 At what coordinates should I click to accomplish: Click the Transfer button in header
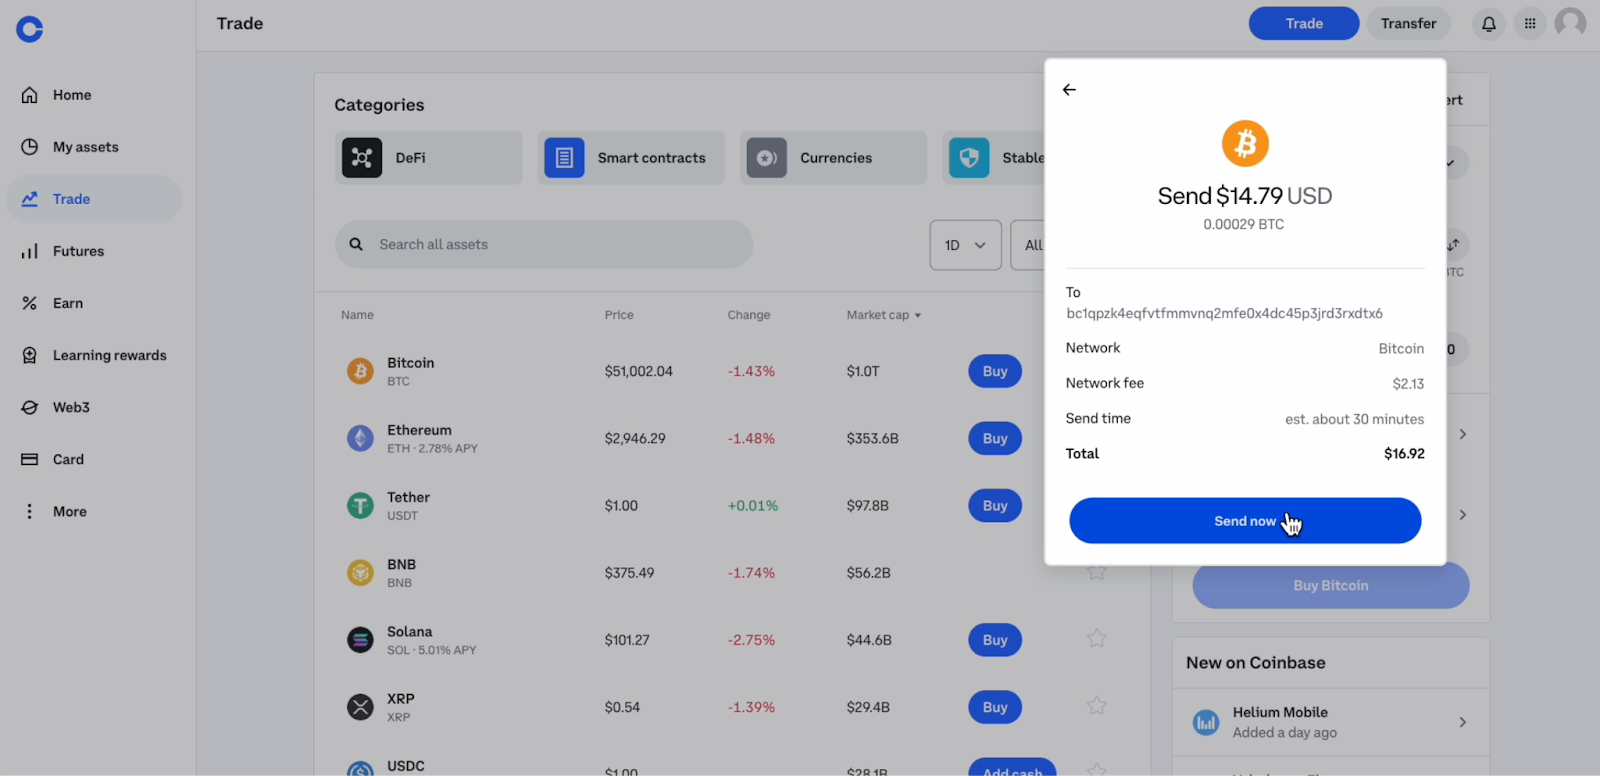(x=1408, y=24)
